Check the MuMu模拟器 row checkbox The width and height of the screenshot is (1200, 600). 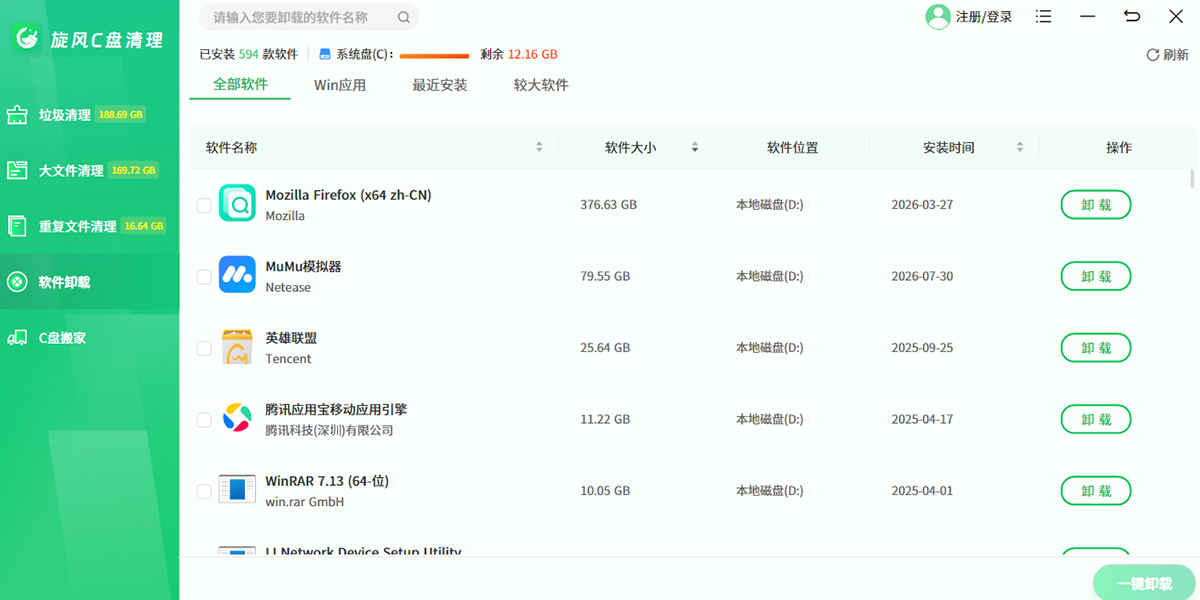tap(204, 276)
